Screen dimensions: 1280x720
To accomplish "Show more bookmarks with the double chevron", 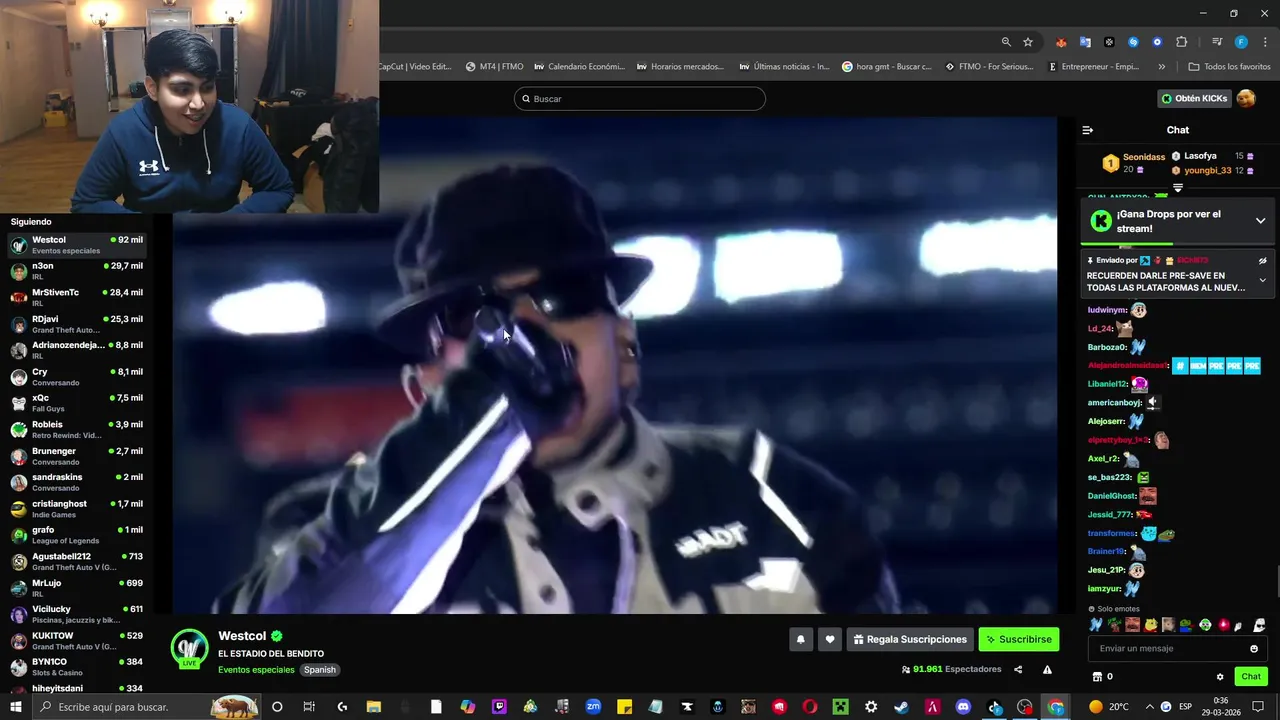I will pyautogui.click(x=1161, y=67).
